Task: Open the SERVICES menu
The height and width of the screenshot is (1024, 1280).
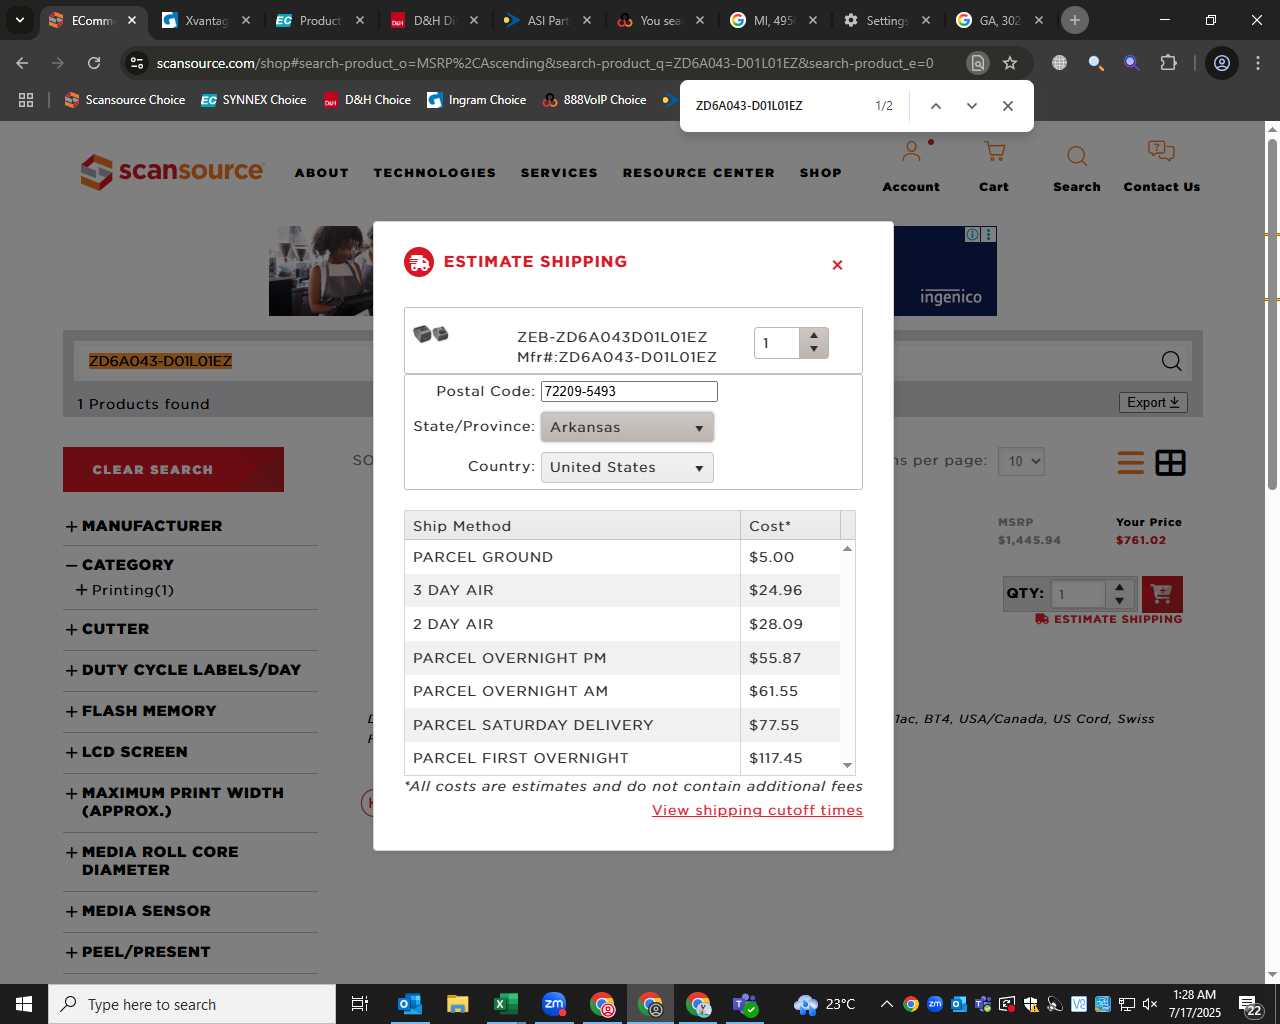Action: [559, 173]
